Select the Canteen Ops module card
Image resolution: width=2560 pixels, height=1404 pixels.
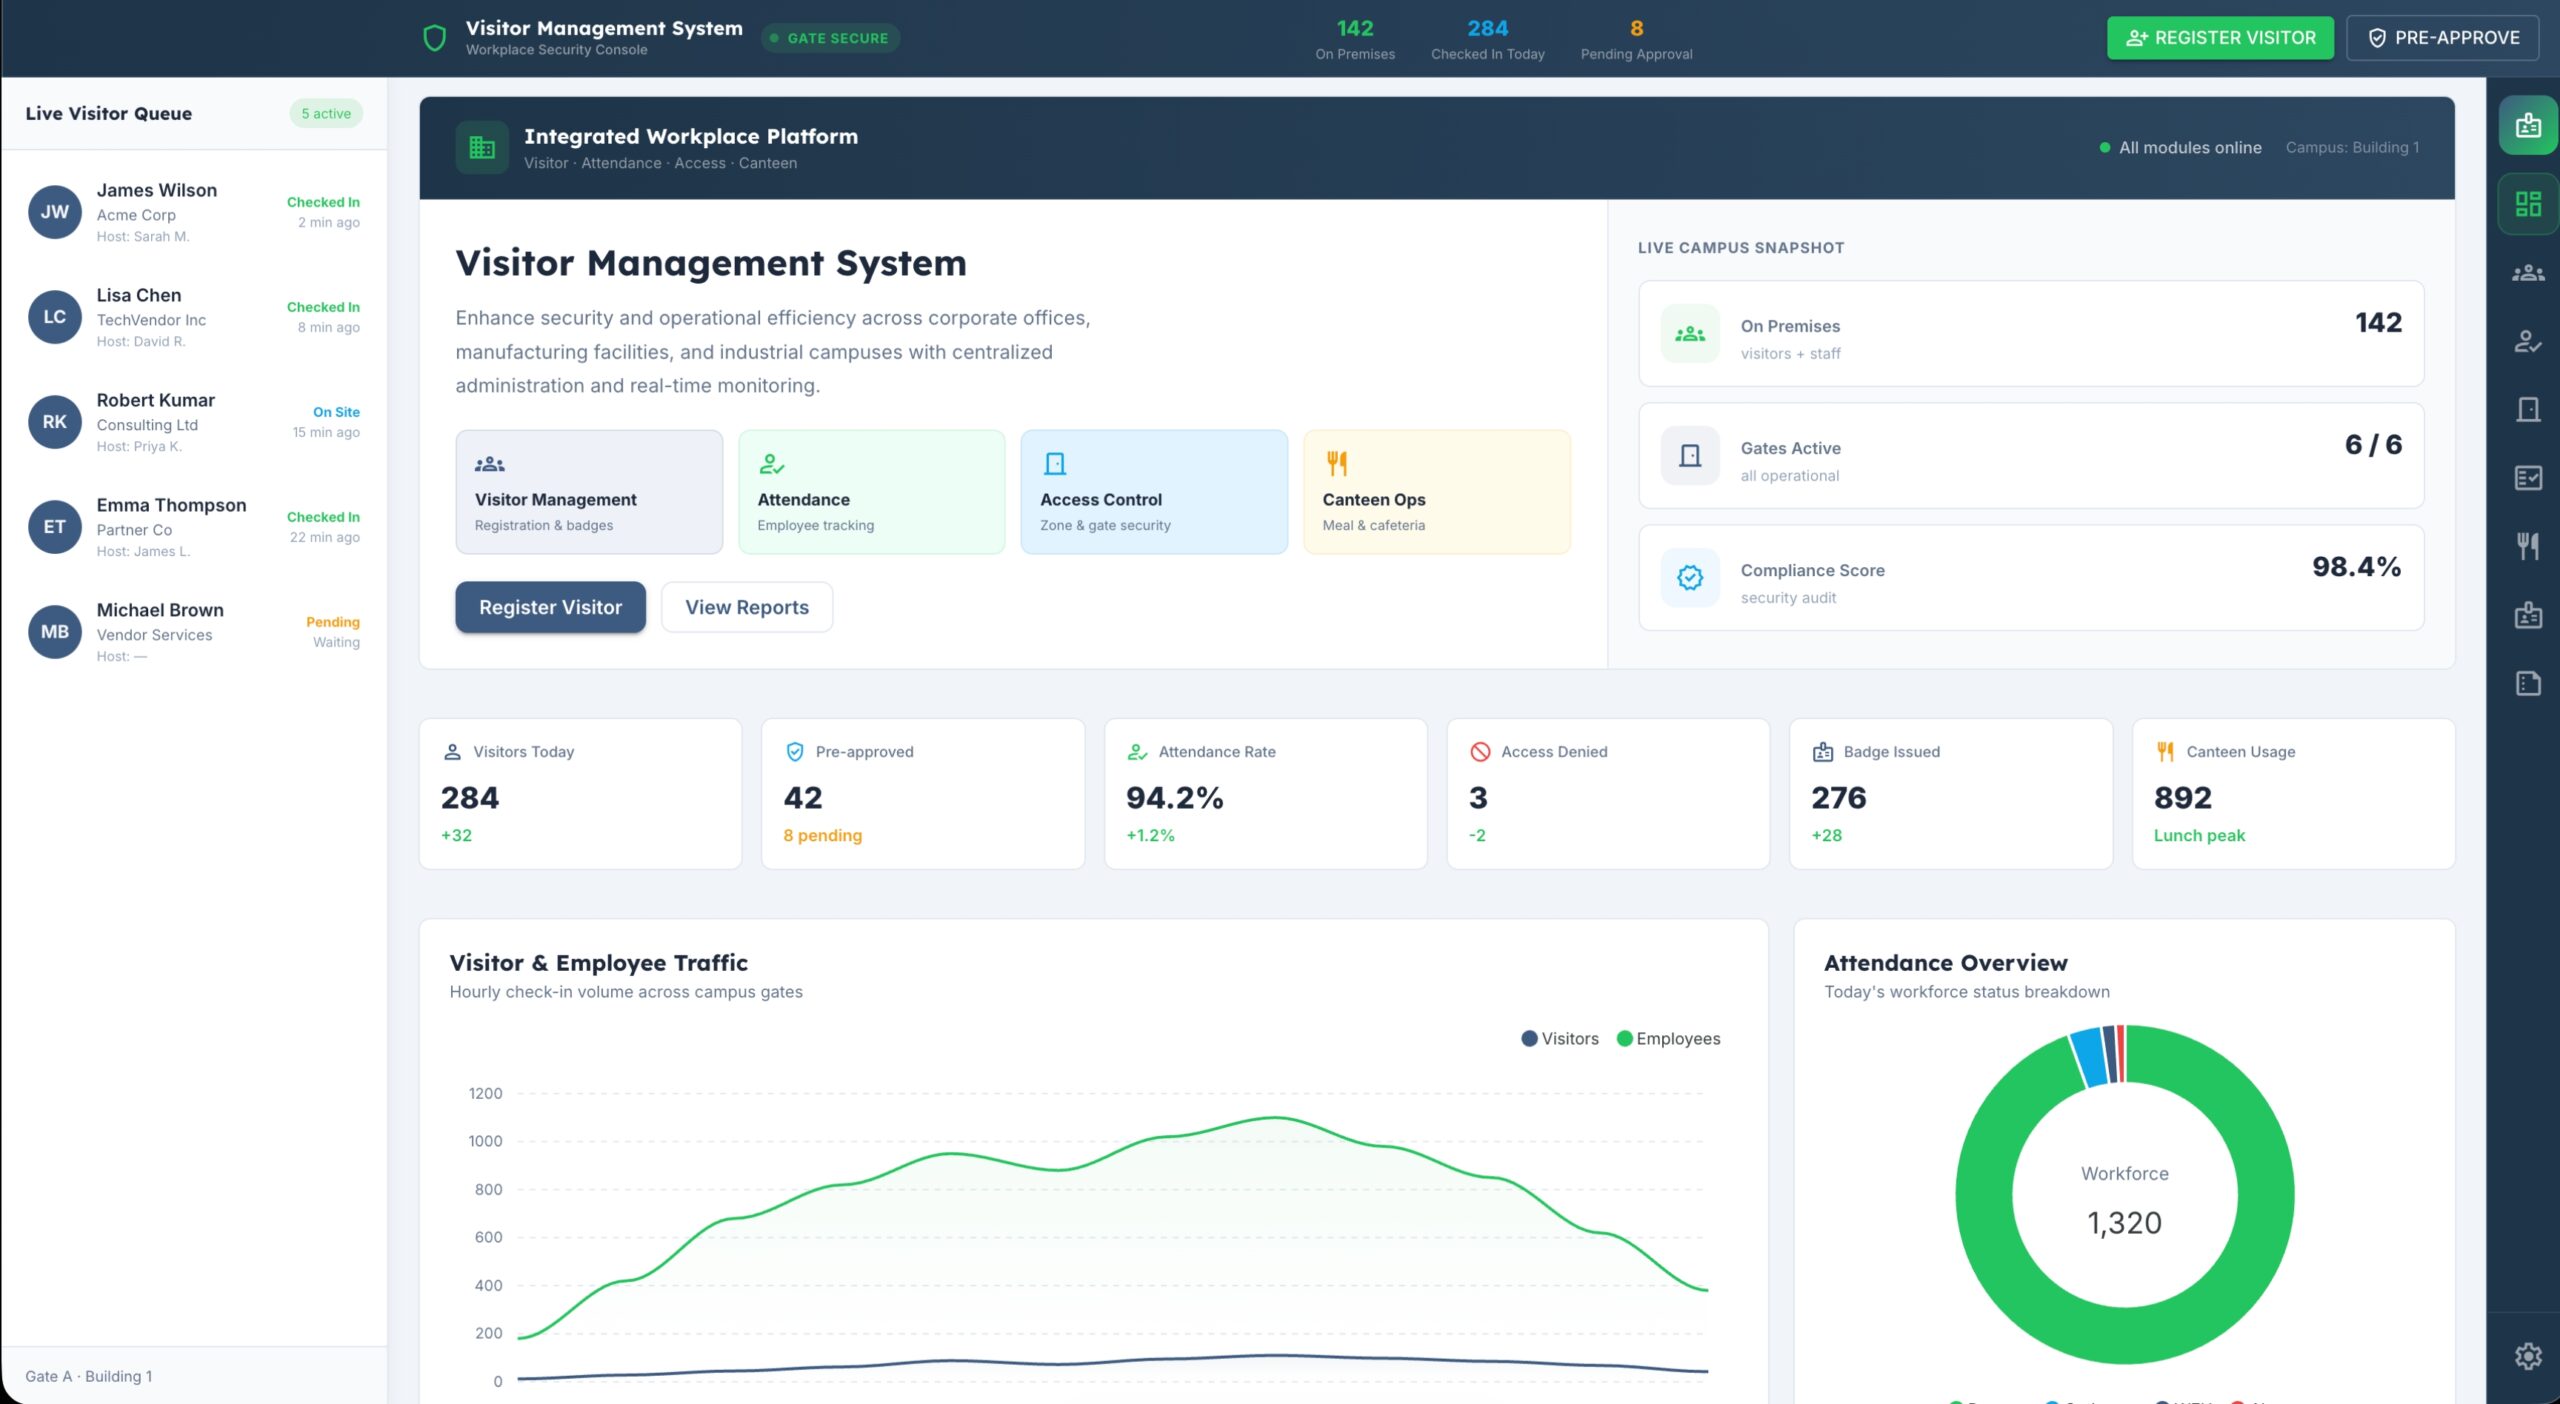click(1436, 492)
